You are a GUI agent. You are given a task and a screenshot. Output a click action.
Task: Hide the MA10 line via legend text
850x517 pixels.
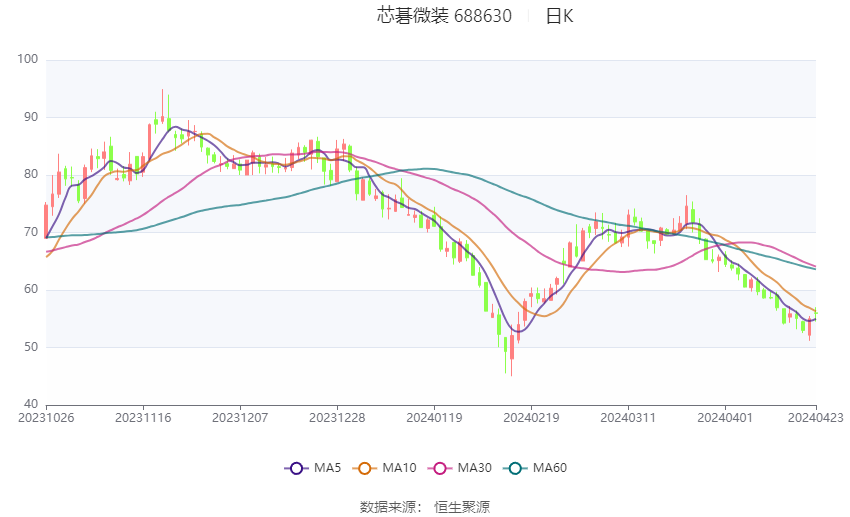[x=399, y=468]
